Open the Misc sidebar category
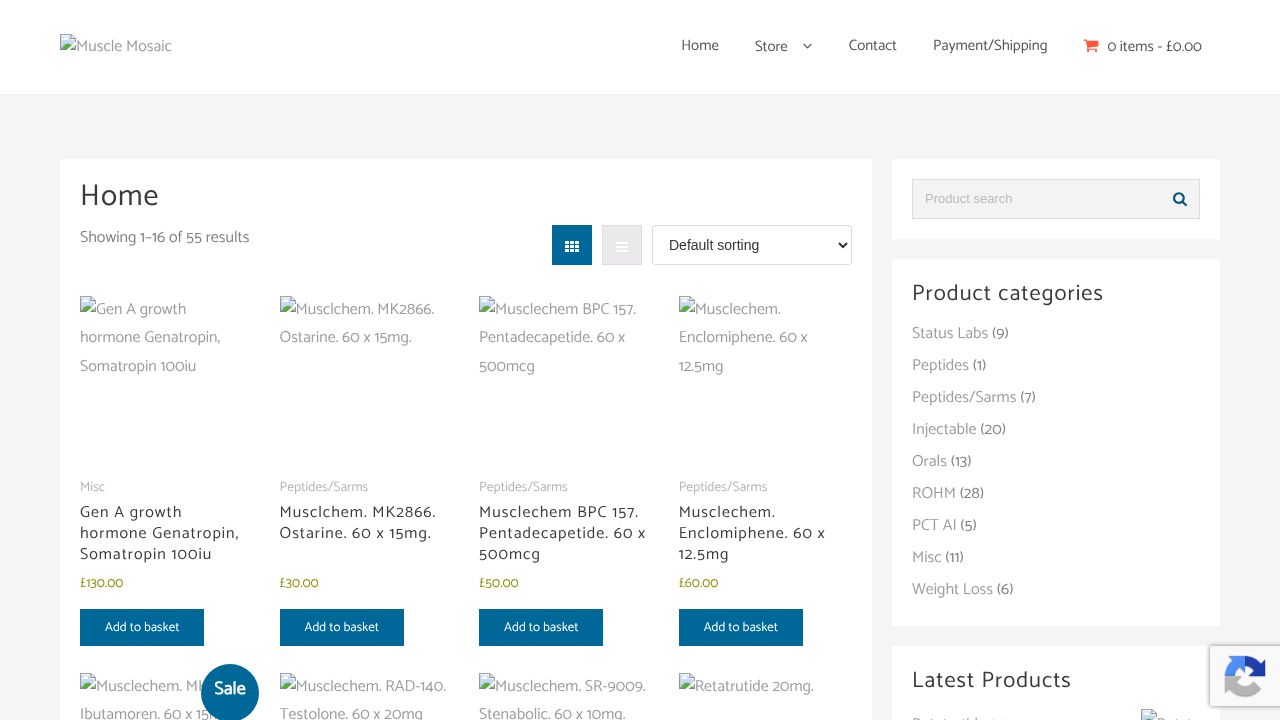 point(927,557)
